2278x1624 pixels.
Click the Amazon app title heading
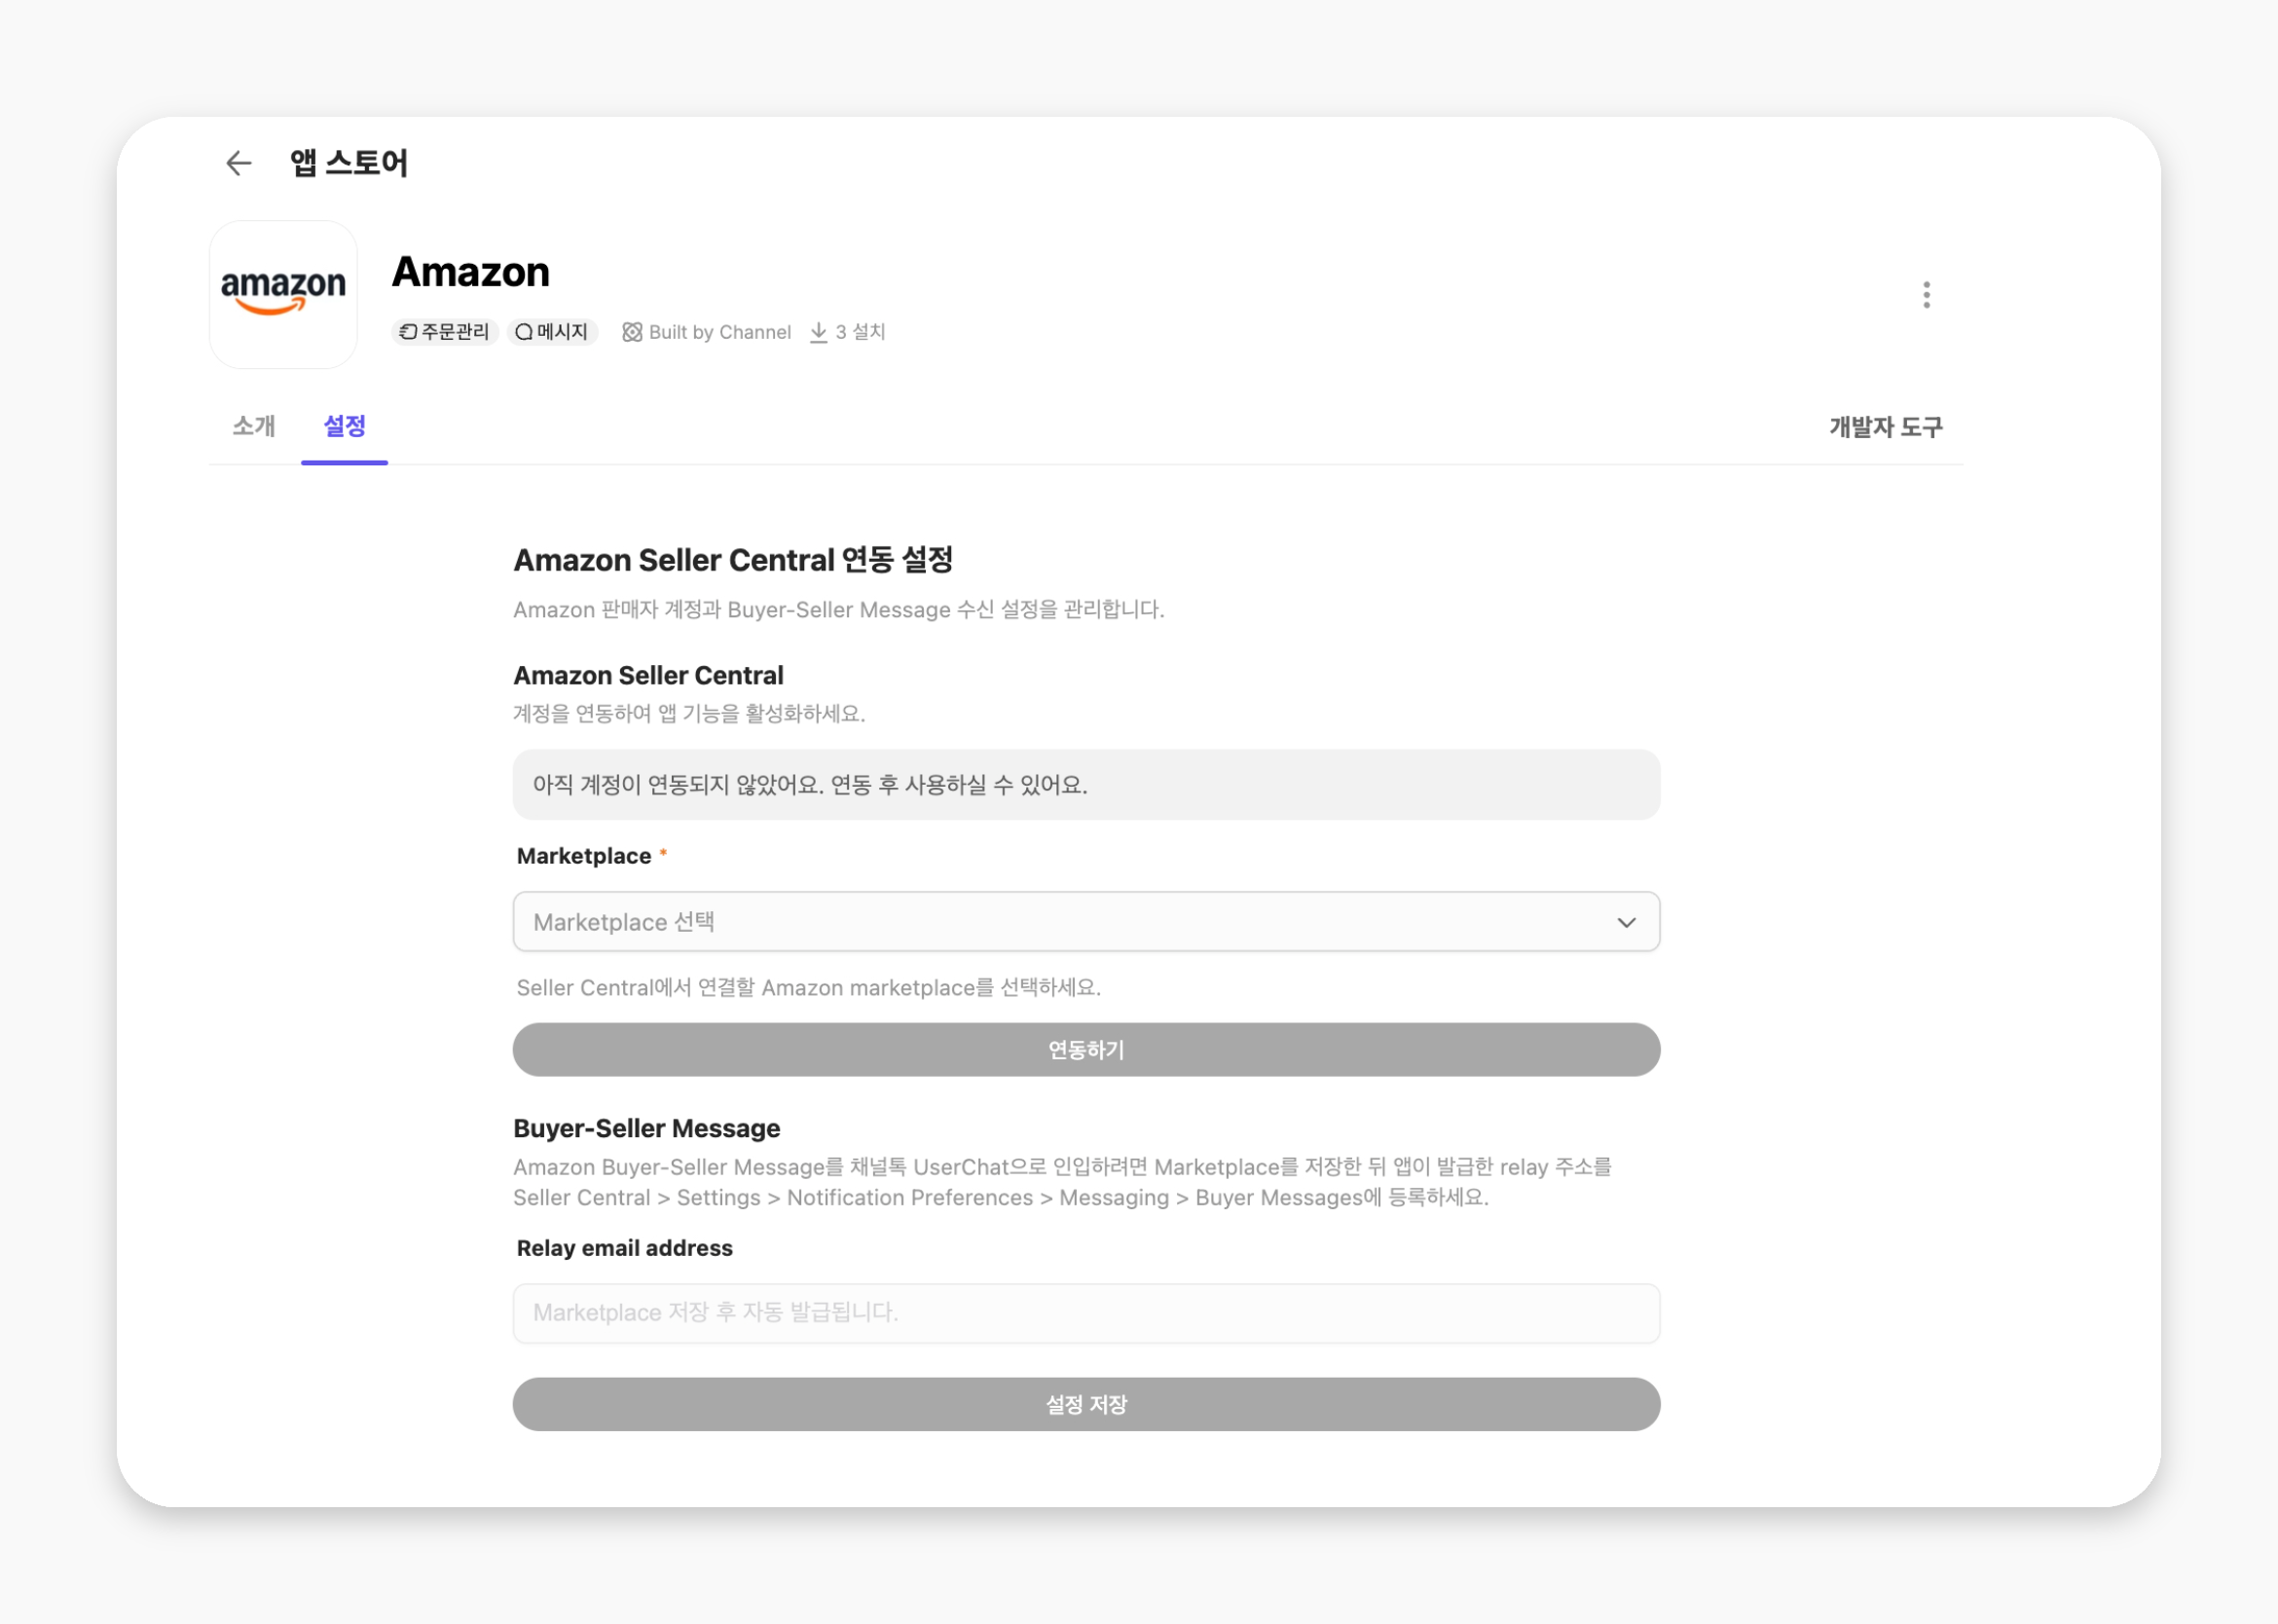pos(471,272)
